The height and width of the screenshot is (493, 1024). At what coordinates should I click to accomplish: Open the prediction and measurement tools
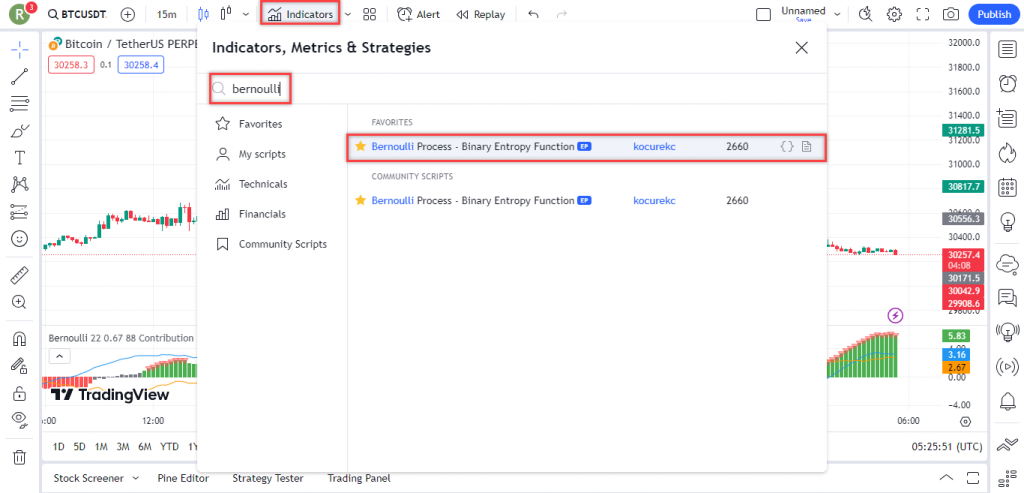point(20,212)
